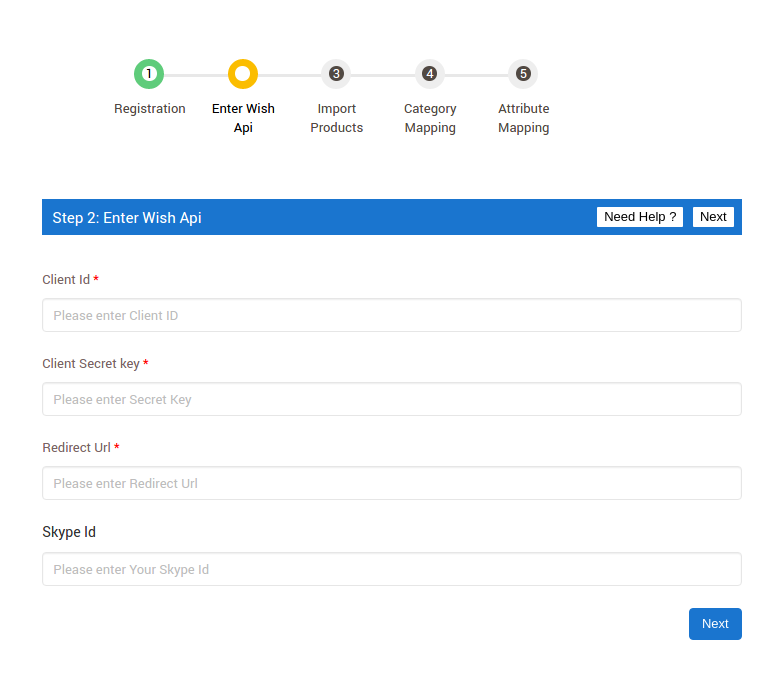Click the step 5 Attribute Mapping circle
The width and height of the screenshot is (782, 694).
(x=523, y=74)
